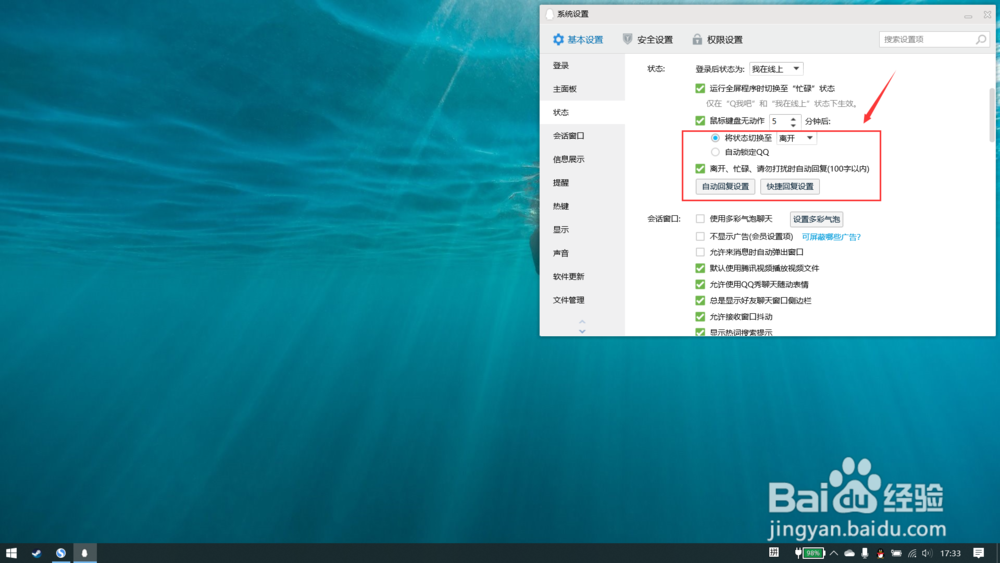This screenshot has width=1000, height=563.
Task: Click the microphone tray icon
Action: pos(865,553)
